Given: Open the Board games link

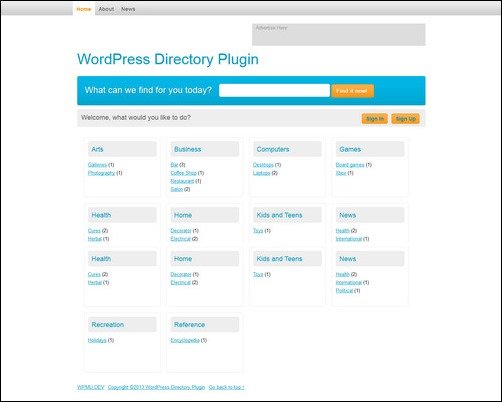Looking at the screenshot, I should 350,165.
